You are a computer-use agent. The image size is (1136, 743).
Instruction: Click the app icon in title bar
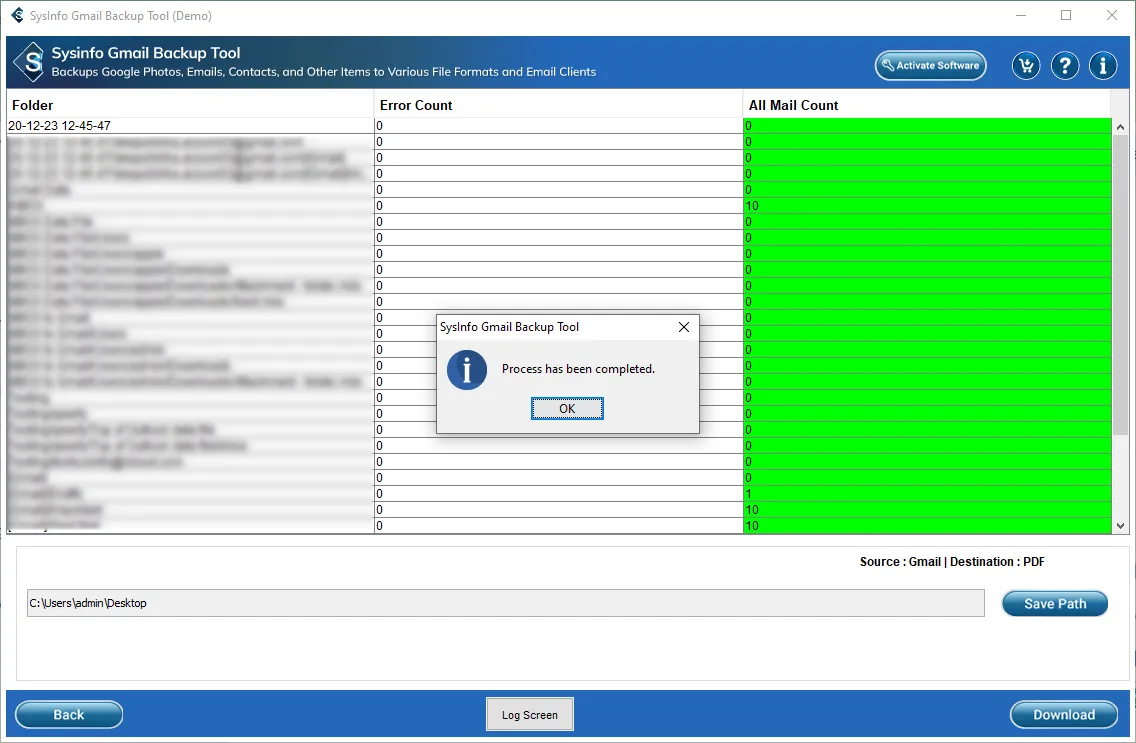click(x=17, y=16)
